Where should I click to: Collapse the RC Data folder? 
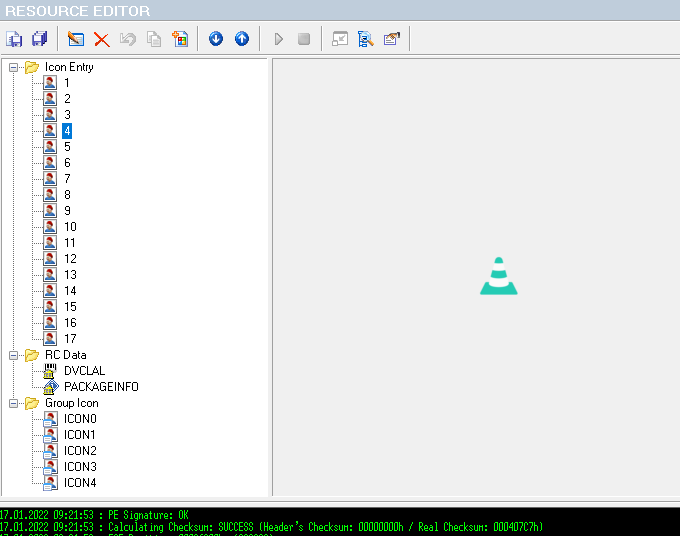click(13, 355)
